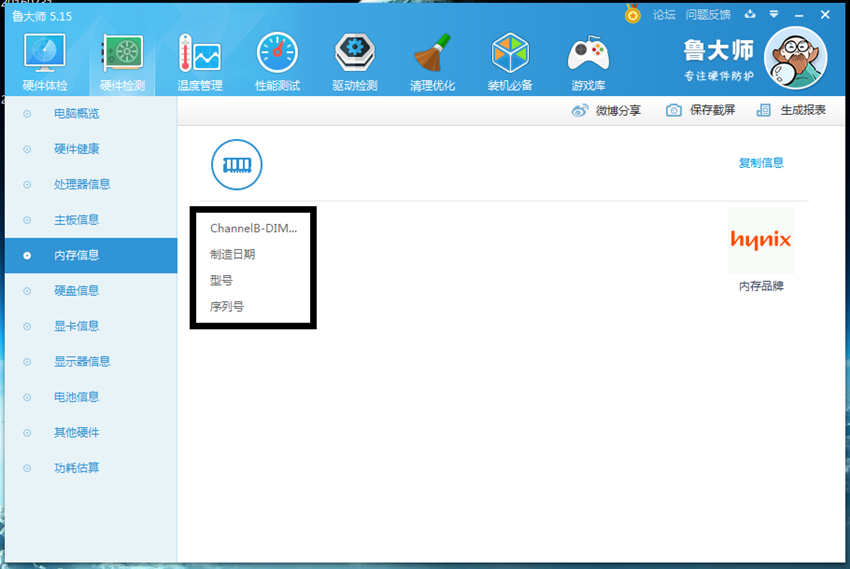
Task: Minimize the 鲁大师 window
Action: [799, 15]
